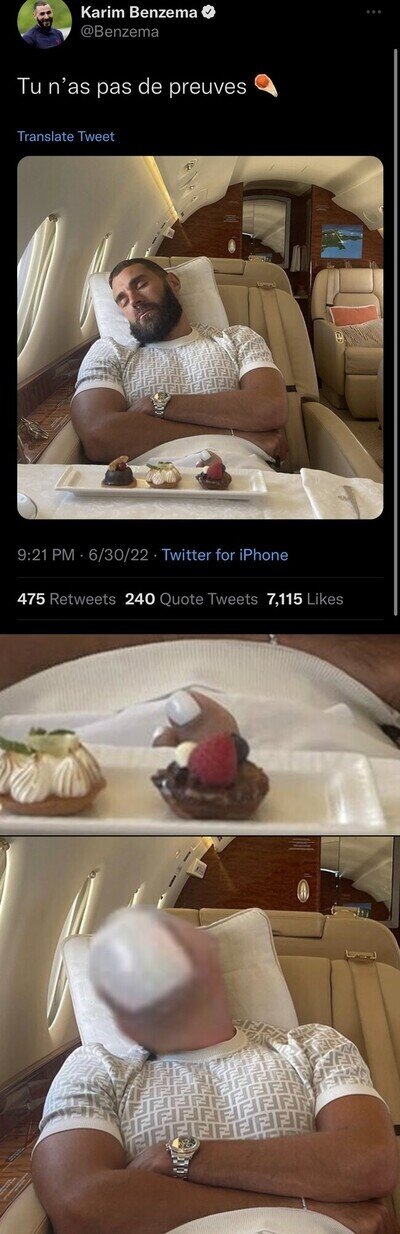
Task: Open the Twitter for iPhone source link
Action: 225,554
